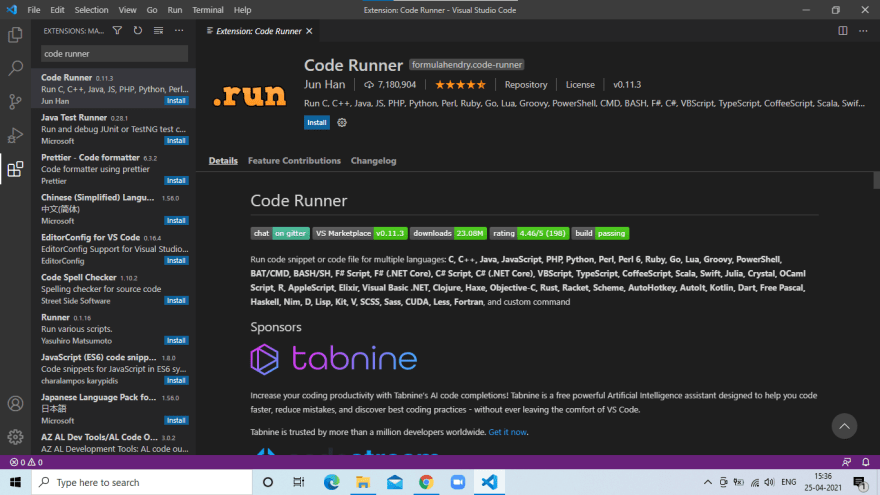880x495 pixels.
Task: Install JavaScript (ES6) code snippets
Action: [176, 381]
